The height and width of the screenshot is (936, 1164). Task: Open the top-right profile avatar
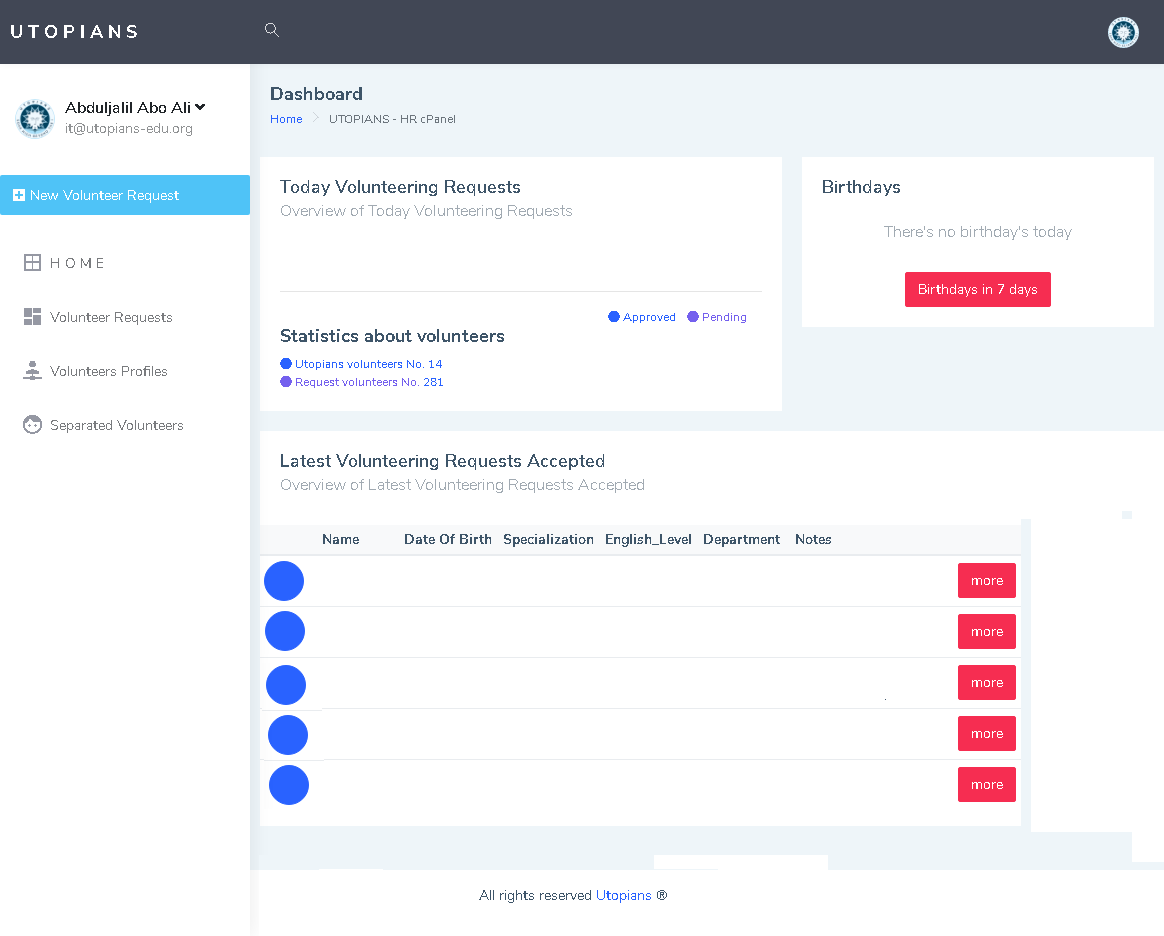[x=1123, y=32]
